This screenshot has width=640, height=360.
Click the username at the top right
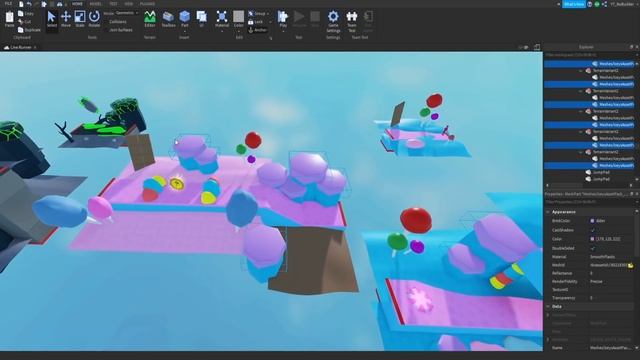coord(622,4)
